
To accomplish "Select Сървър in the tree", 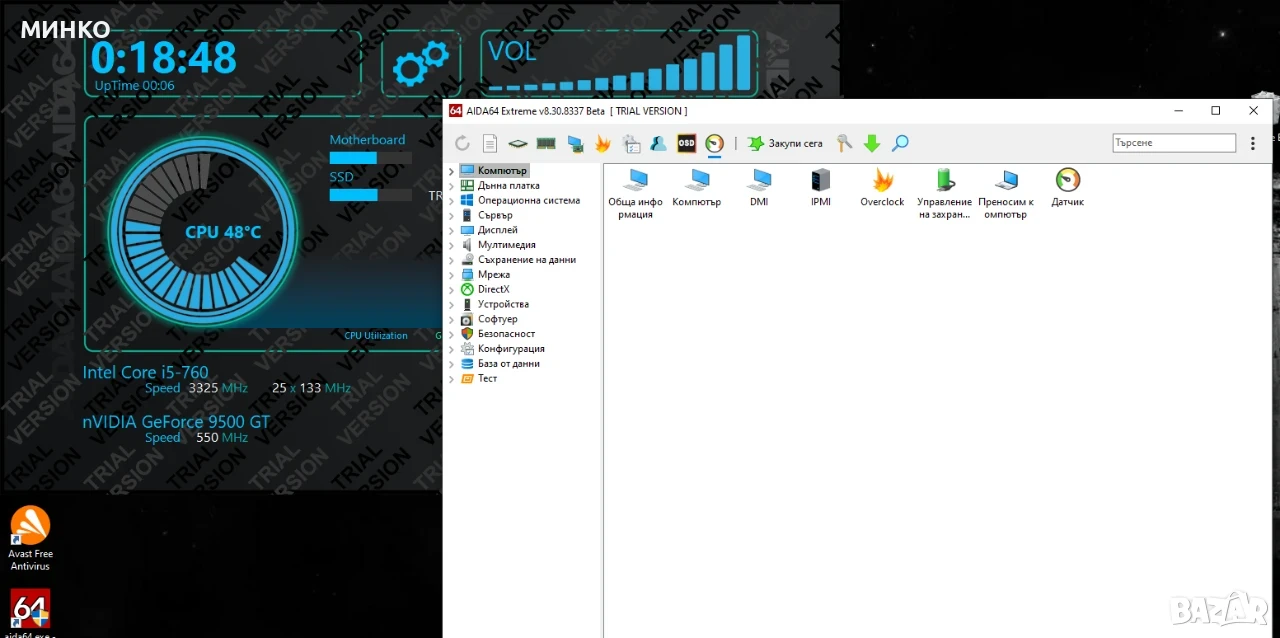I will tap(495, 215).
